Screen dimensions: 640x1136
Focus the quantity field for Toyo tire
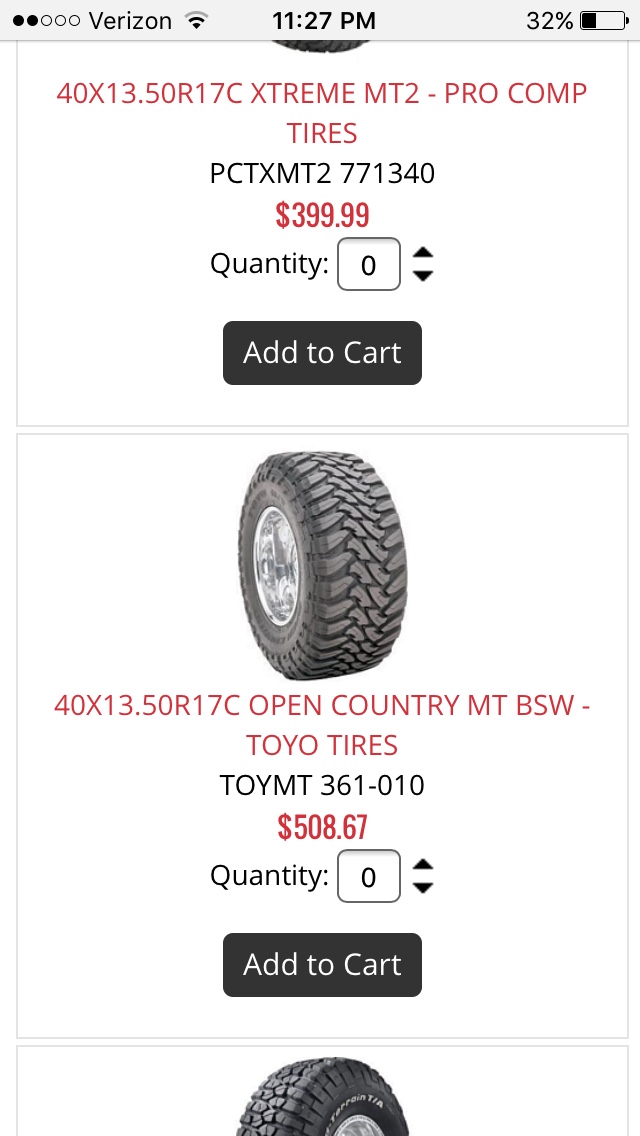(369, 877)
